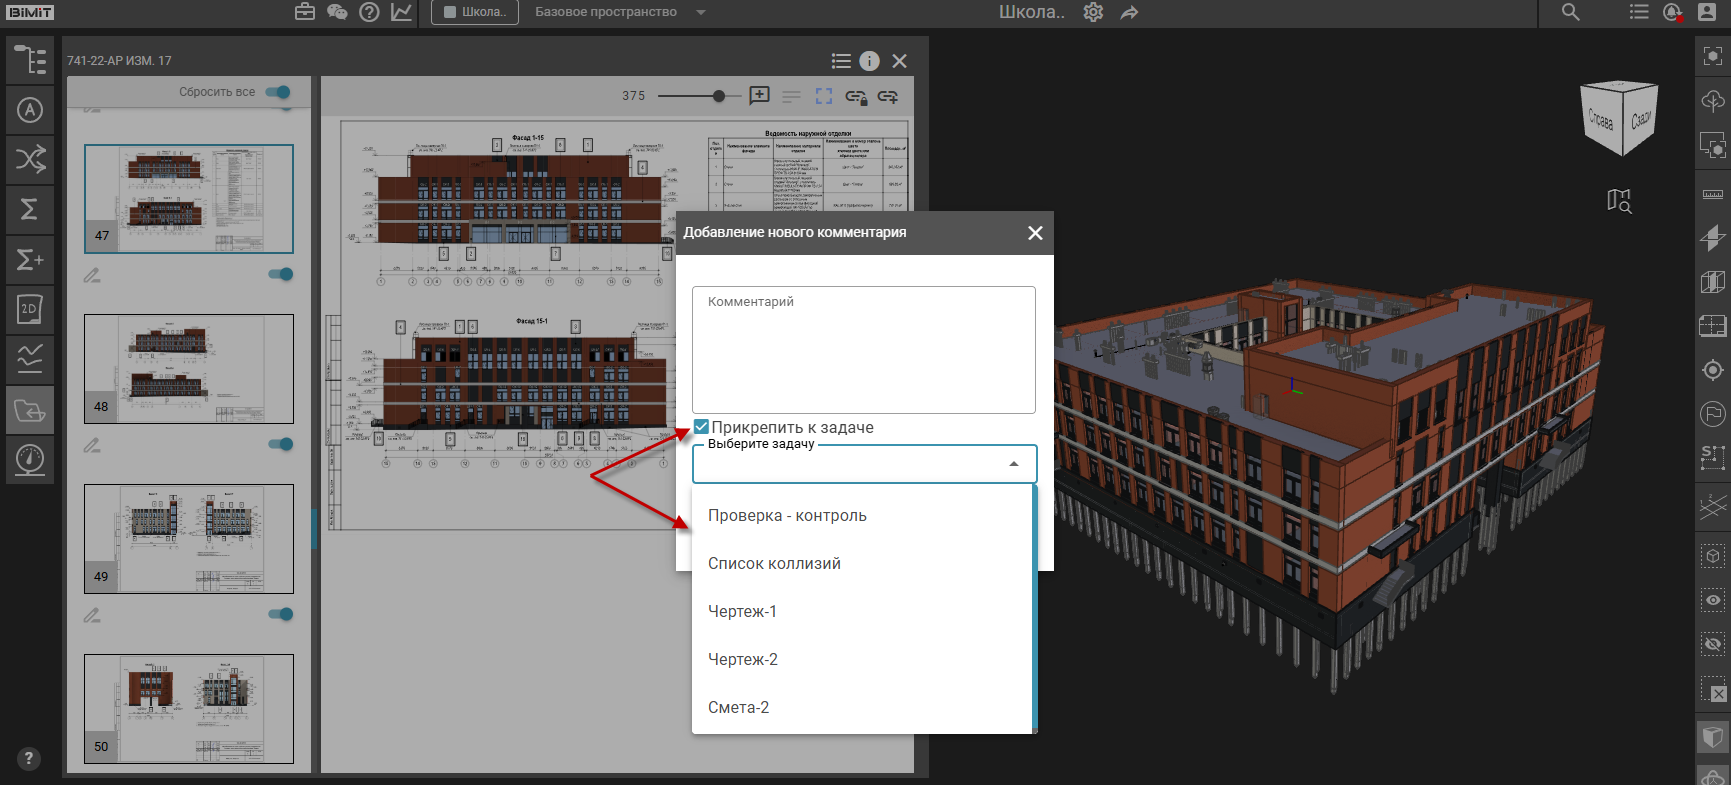Toggle the 'Сбросить все' switch
The height and width of the screenshot is (785, 1731).
click(x=278, y=92)
